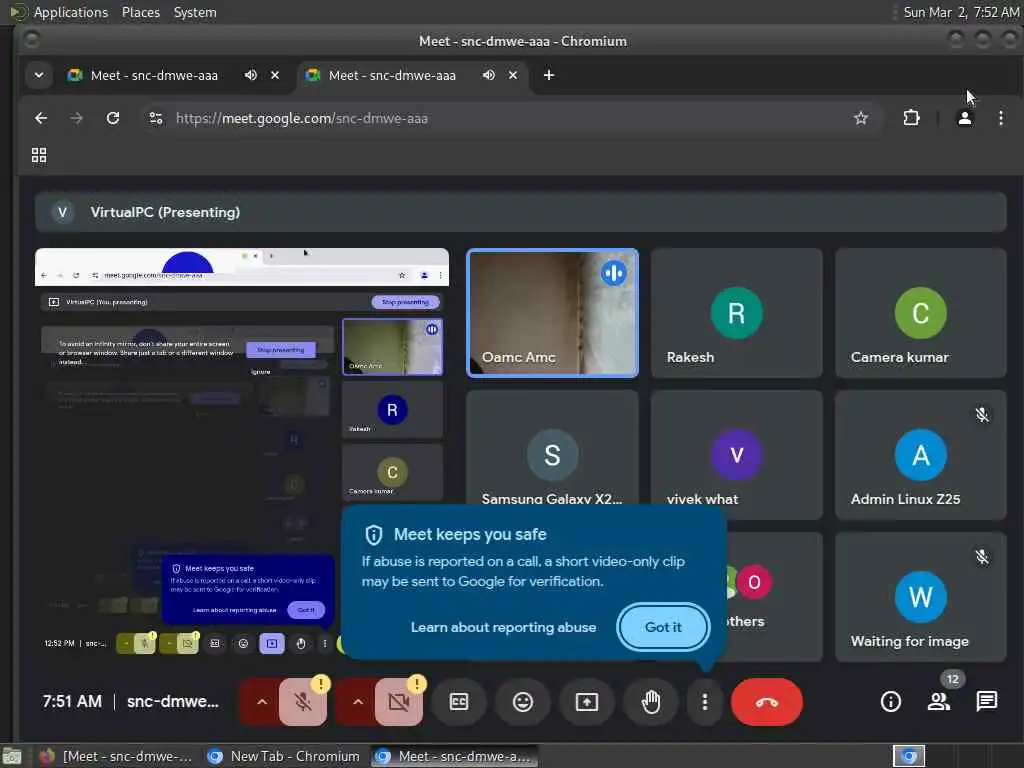
Task: Switch to the first [Meet - snc-dmwe taskbar window
Action: coord(117,756)
